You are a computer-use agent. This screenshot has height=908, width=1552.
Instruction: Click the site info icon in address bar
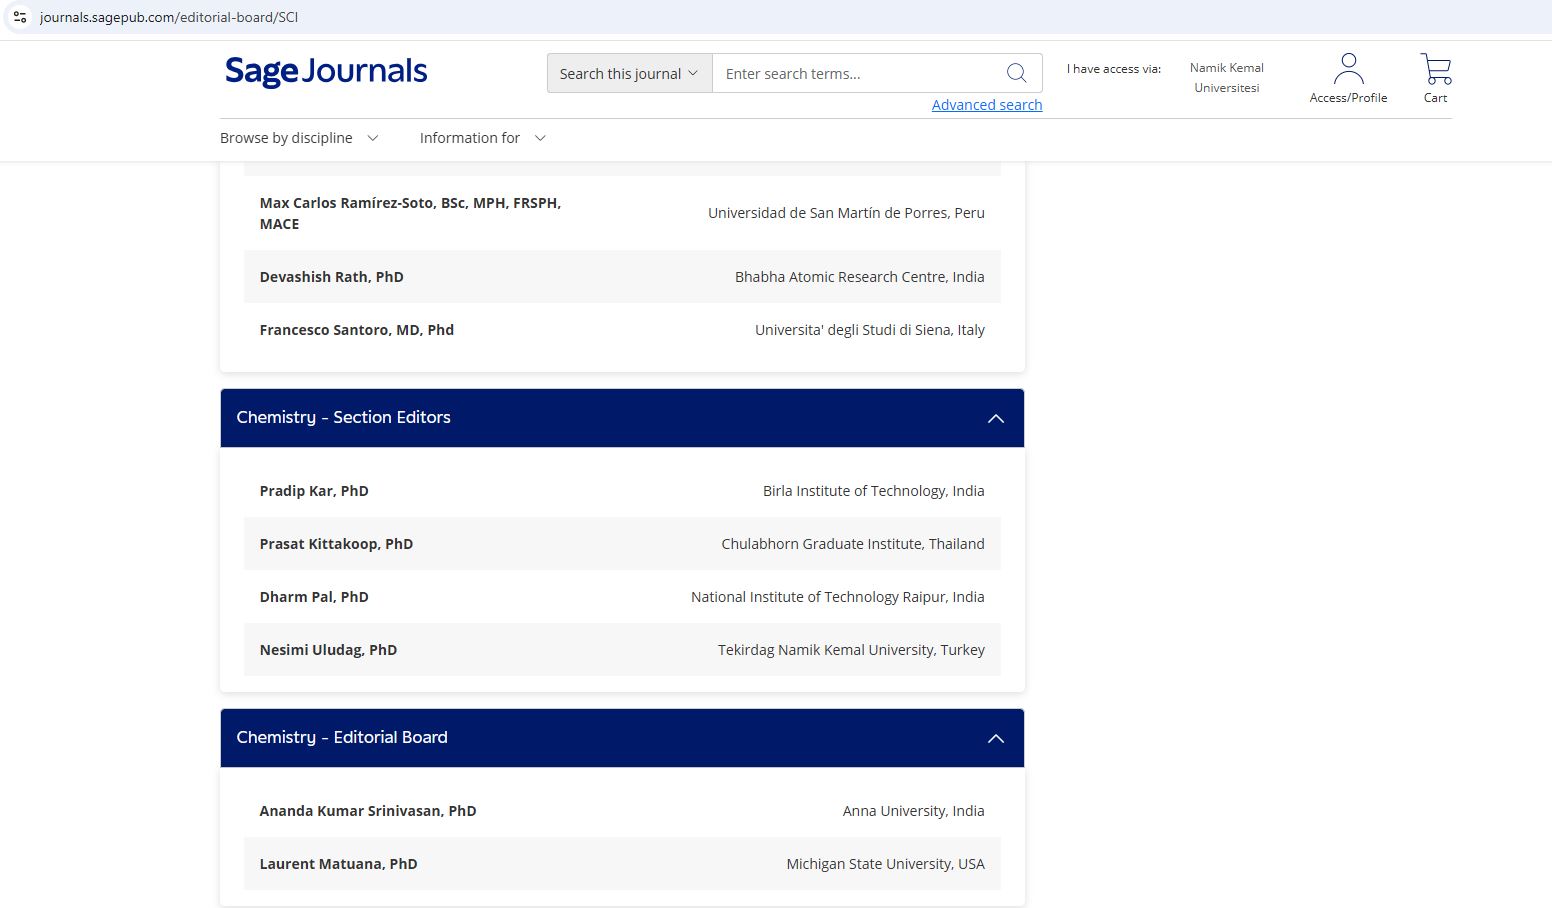pyautogui.click(x=19, y=17)
